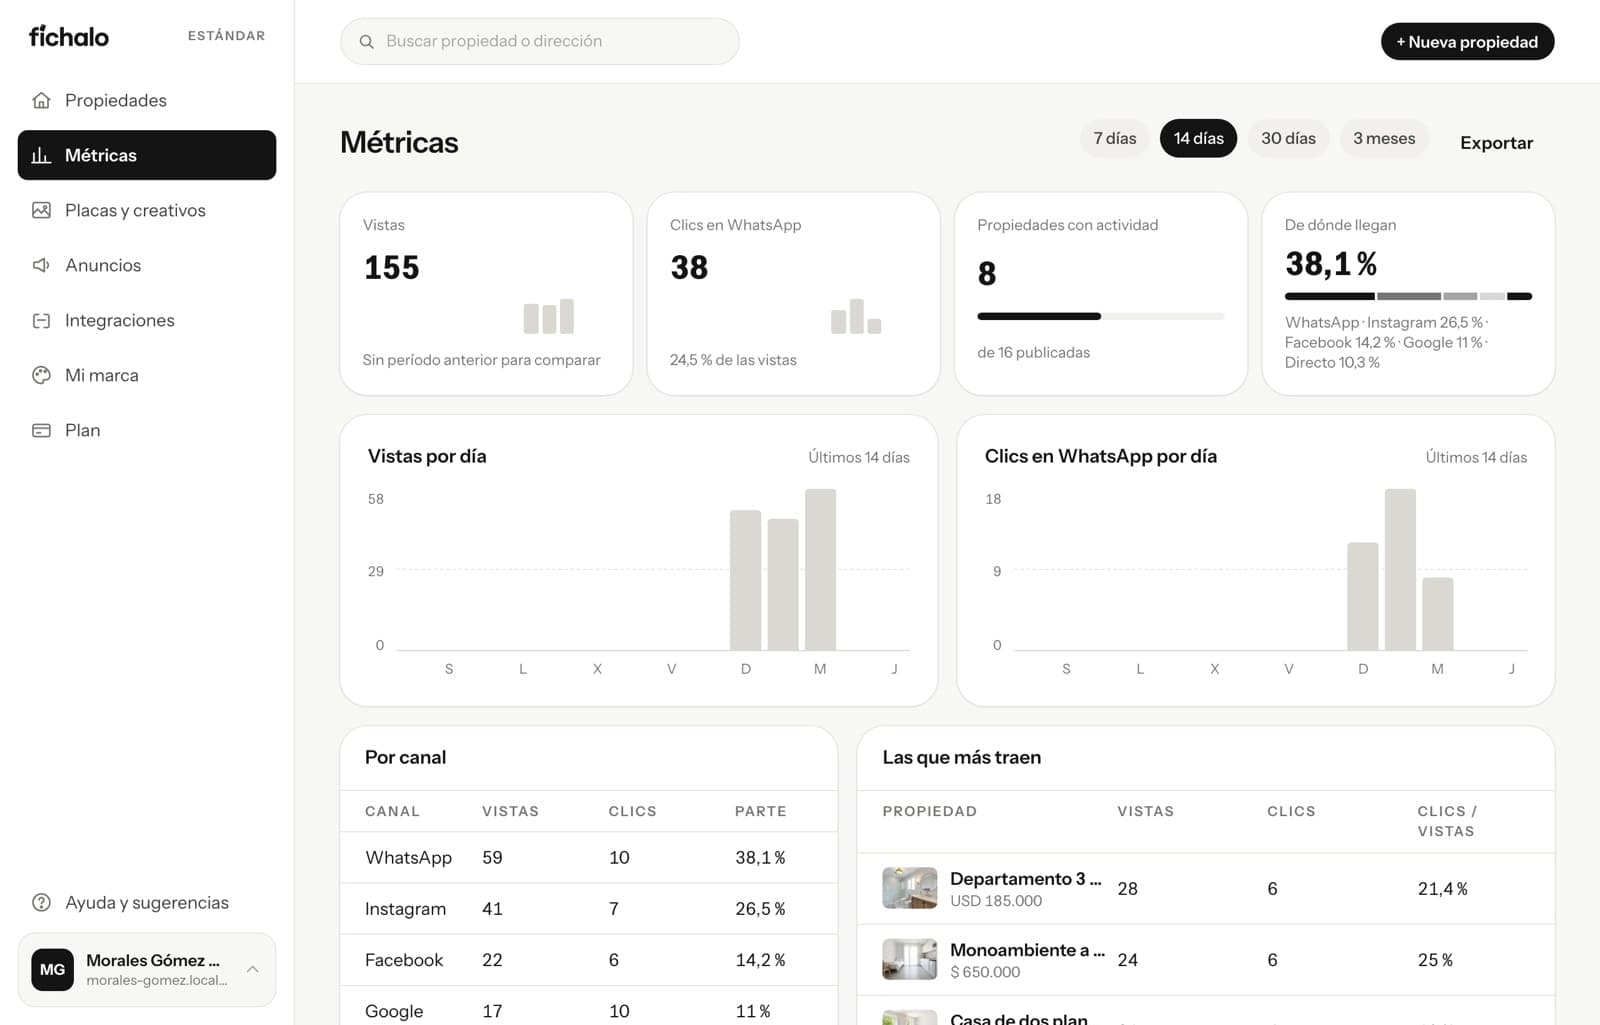Click the Plan card icon
The image size is (1600, 1025).
[41, 430]
